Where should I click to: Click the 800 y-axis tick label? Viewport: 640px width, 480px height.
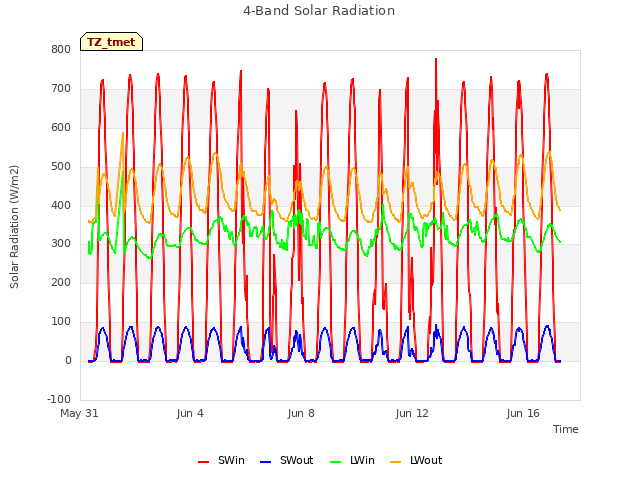click(61, 50)
